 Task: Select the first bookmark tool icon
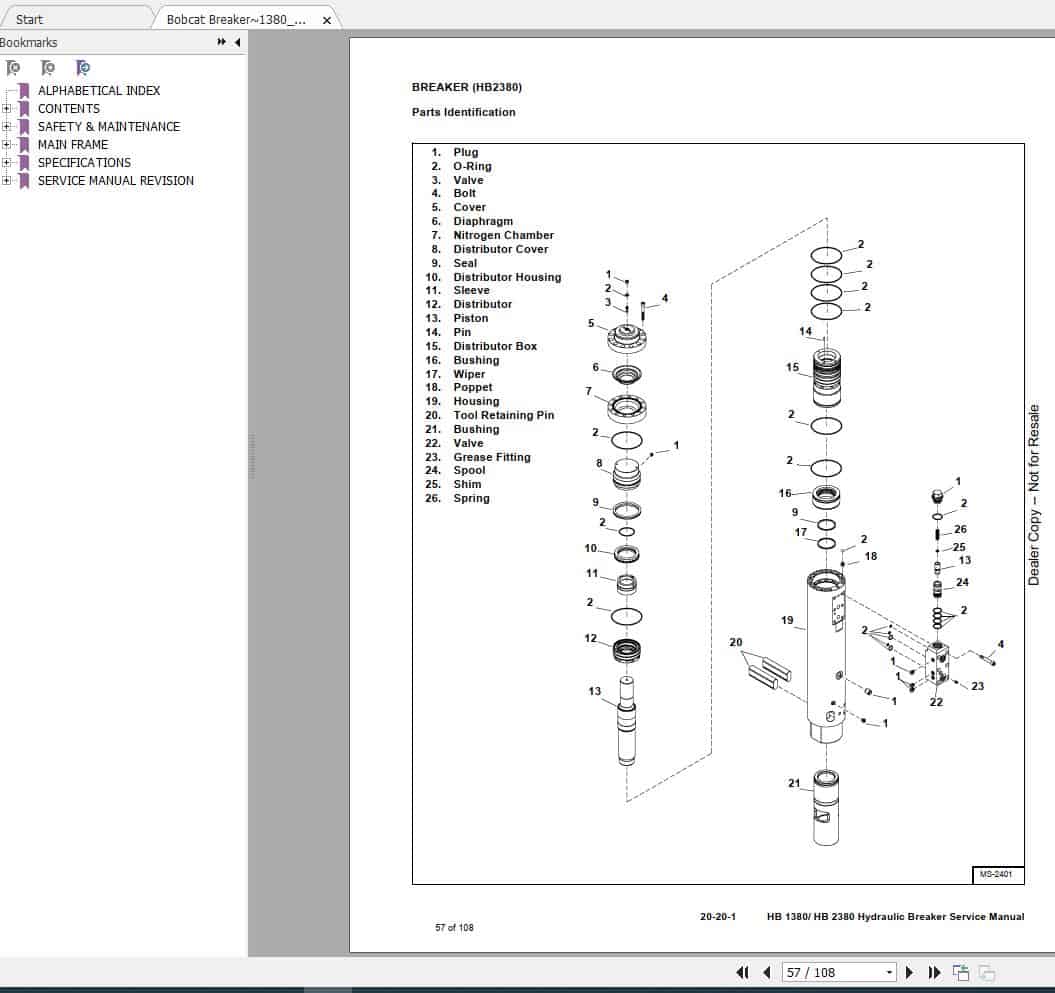(14, 67)
